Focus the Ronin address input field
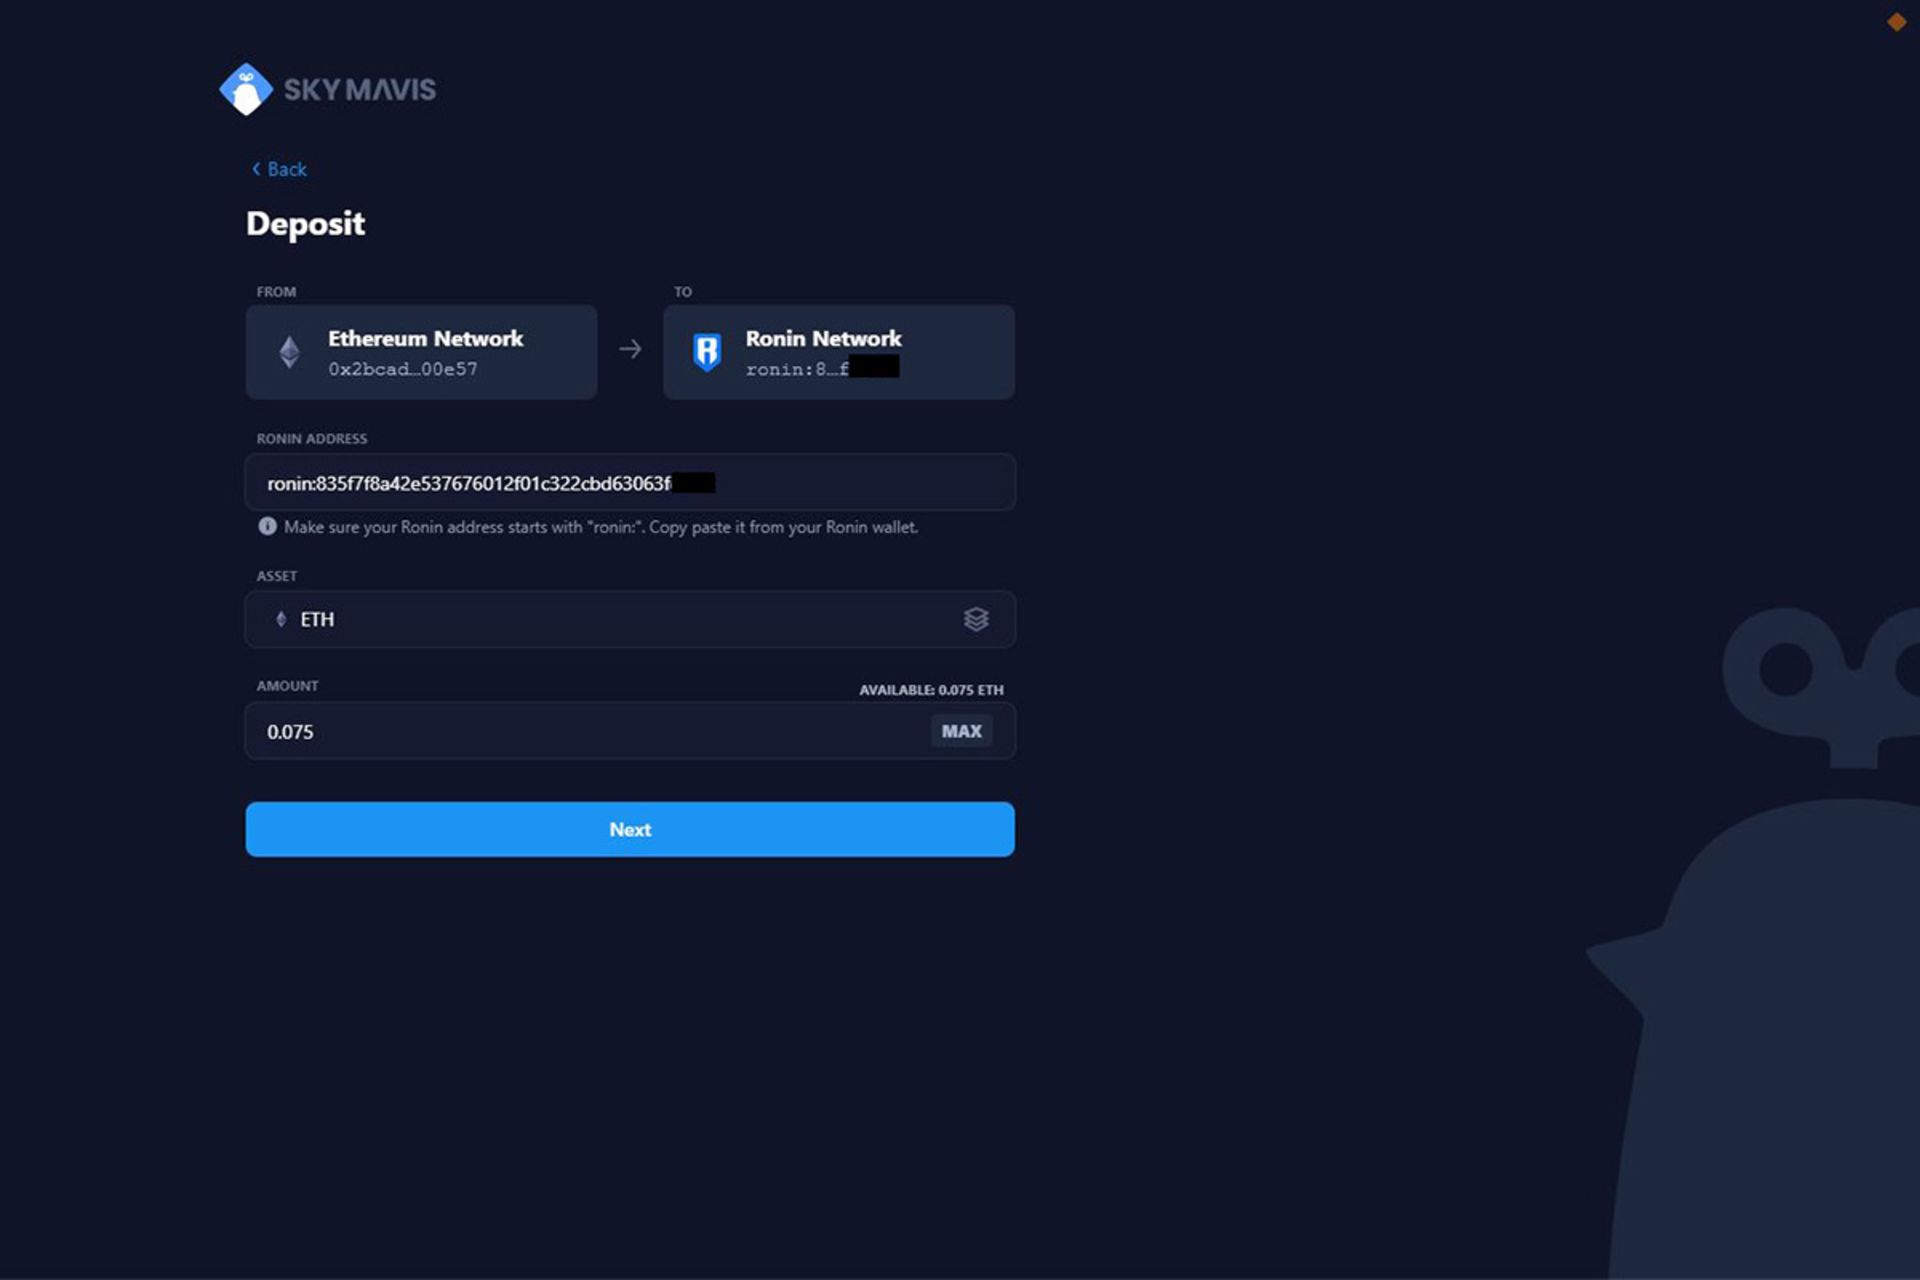This screenshot has width=1920, height=1280. [x=630, y=482]
